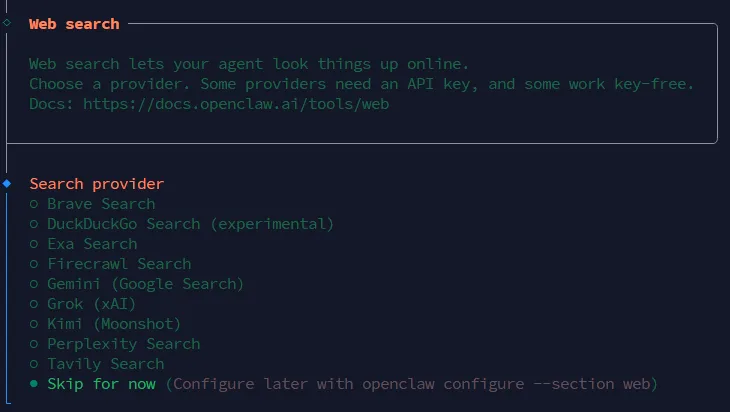This screenshot has width=730, height=412.
Task: Select the Brave Search radio option
Action: (34, 204)
